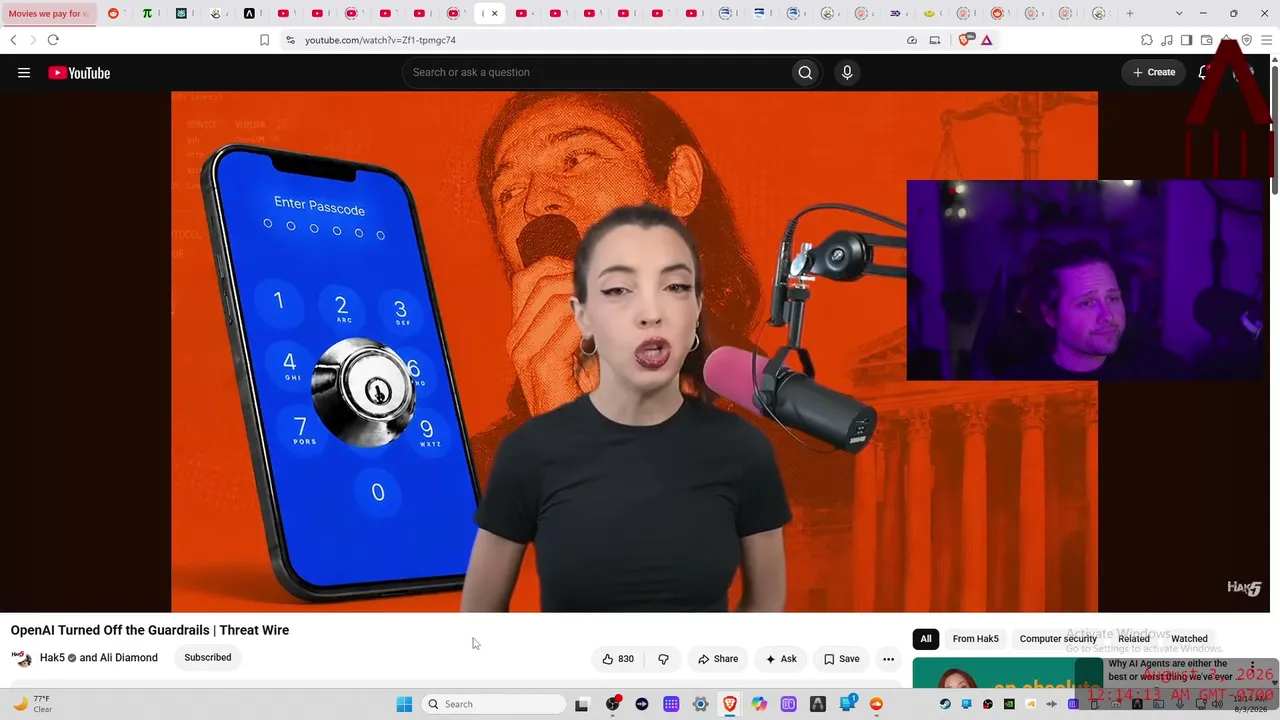Open the orange SoundCloud taskbar icon
Image resolution: width=1280 pixels, height=720 pixels.
876,704
